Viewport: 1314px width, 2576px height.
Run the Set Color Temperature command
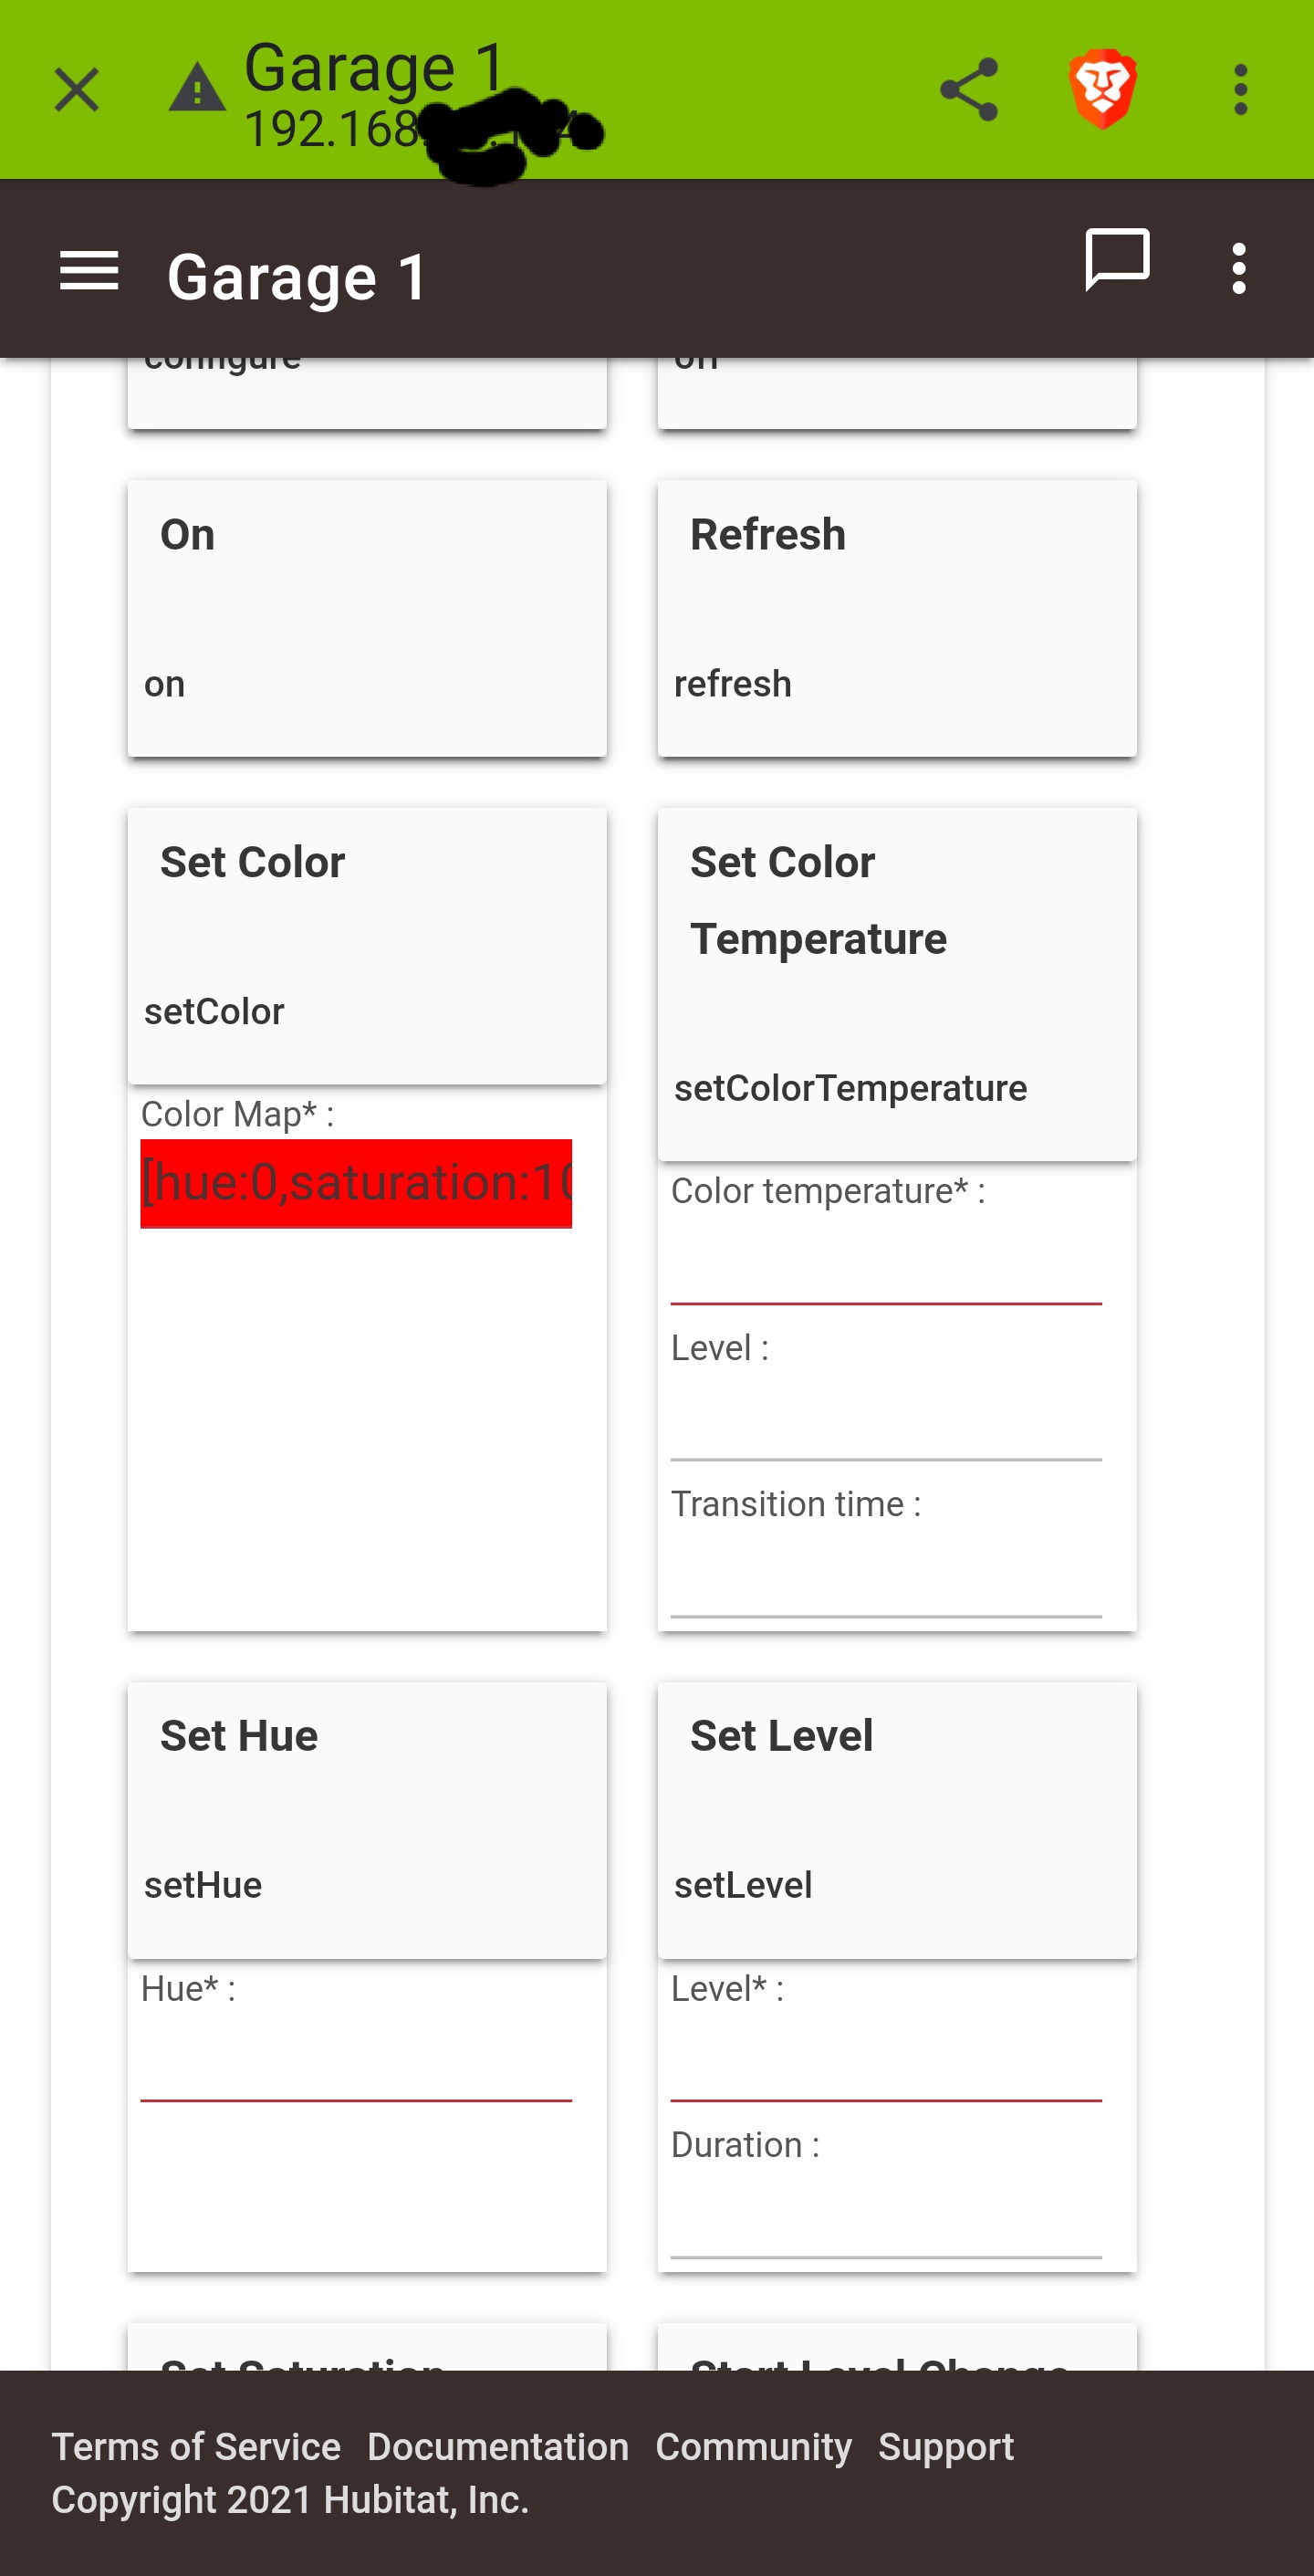point(897,984)
